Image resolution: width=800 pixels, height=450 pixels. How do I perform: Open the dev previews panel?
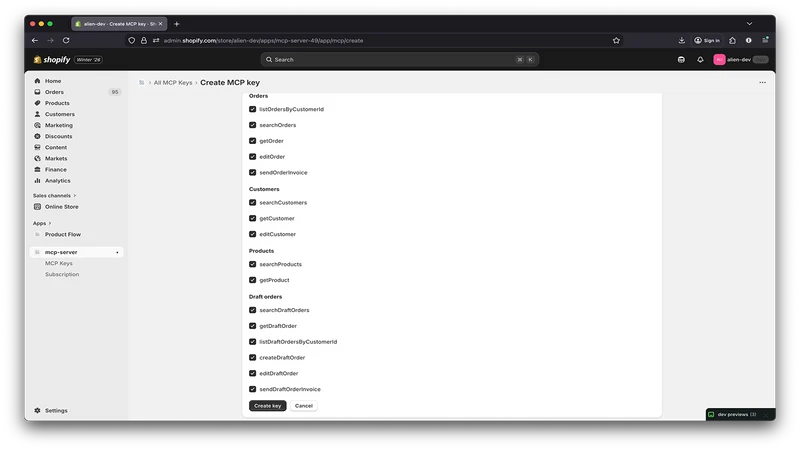pyautogui.click(x=735, y=414)
